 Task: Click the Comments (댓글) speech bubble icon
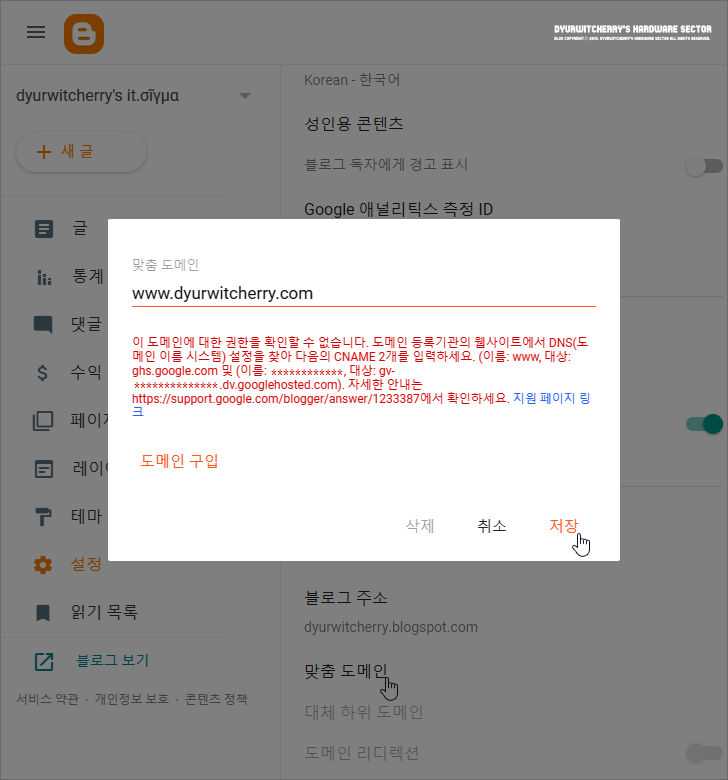pos(43,325)
